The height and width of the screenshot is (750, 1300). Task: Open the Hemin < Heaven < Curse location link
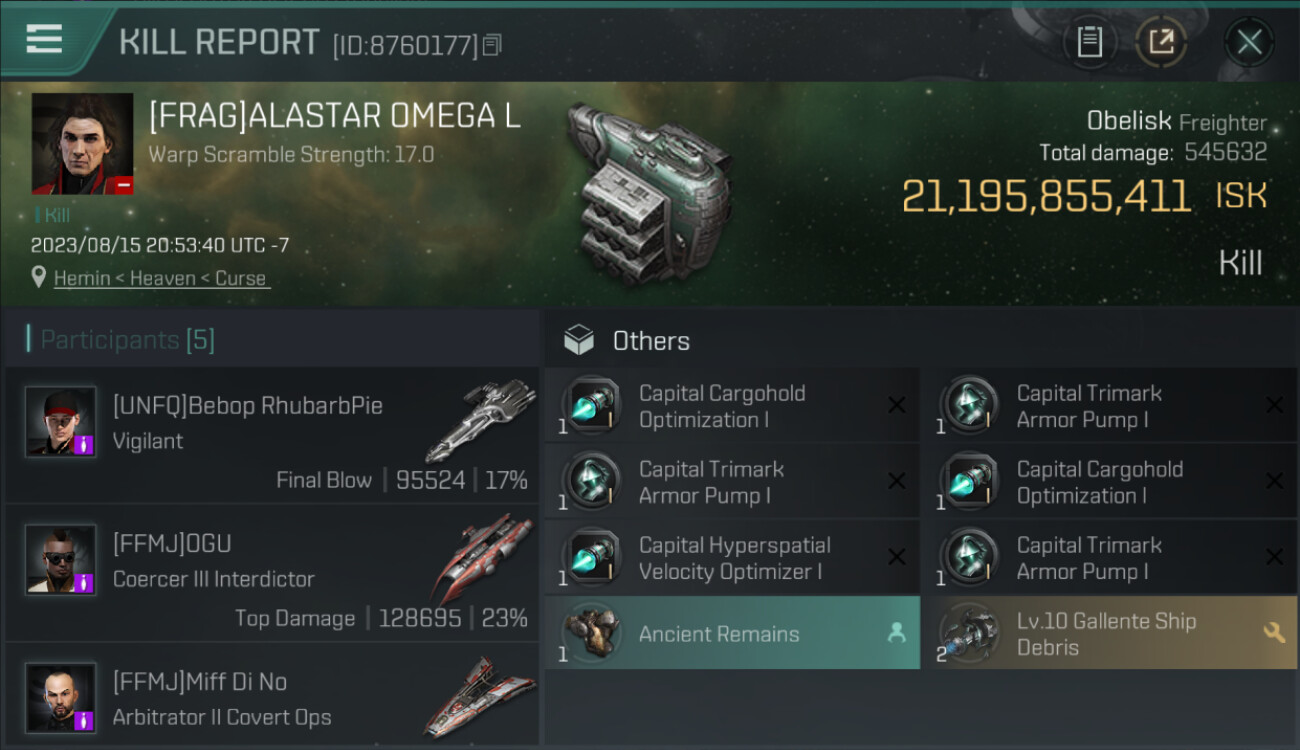click(161, 278)
